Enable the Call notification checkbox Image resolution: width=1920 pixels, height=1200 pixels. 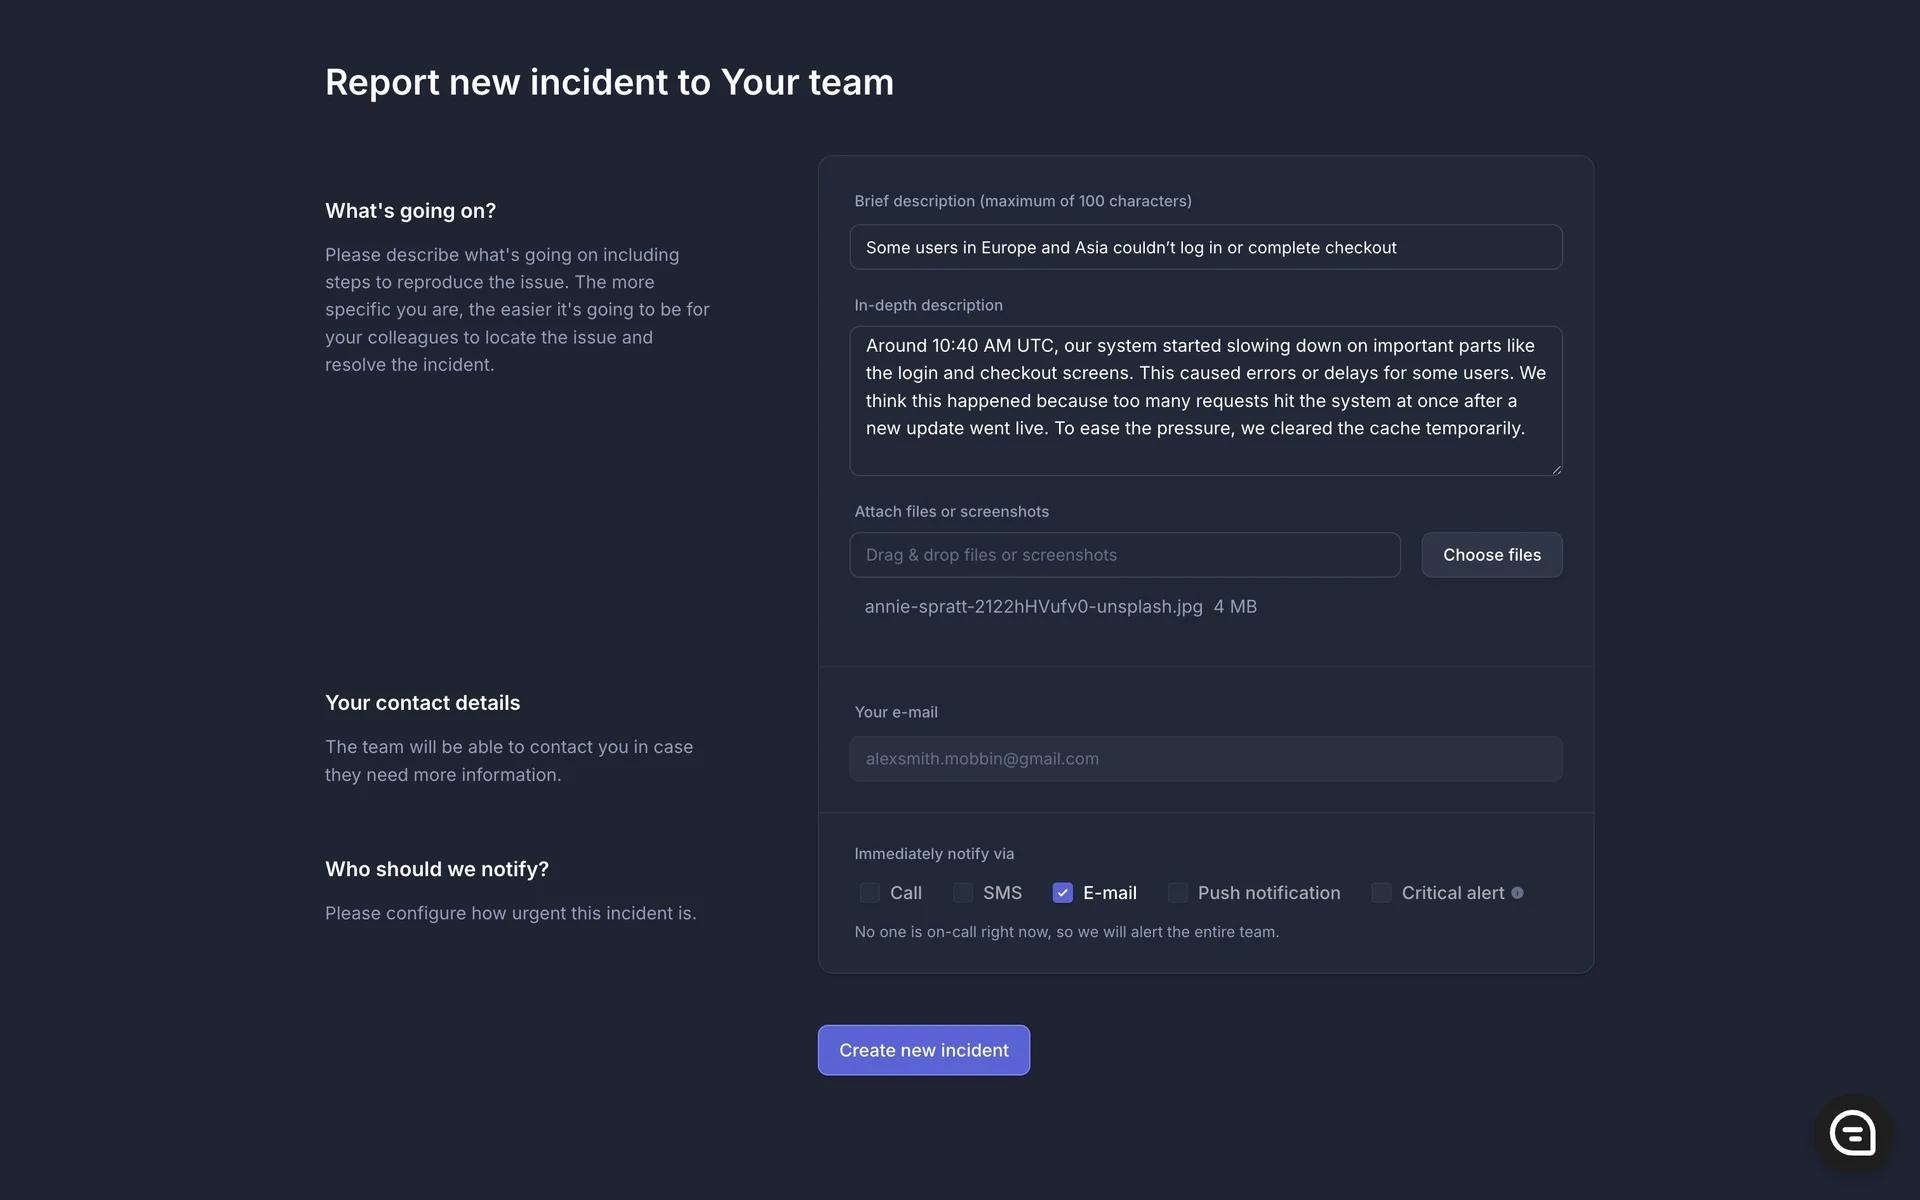[869, 893]
